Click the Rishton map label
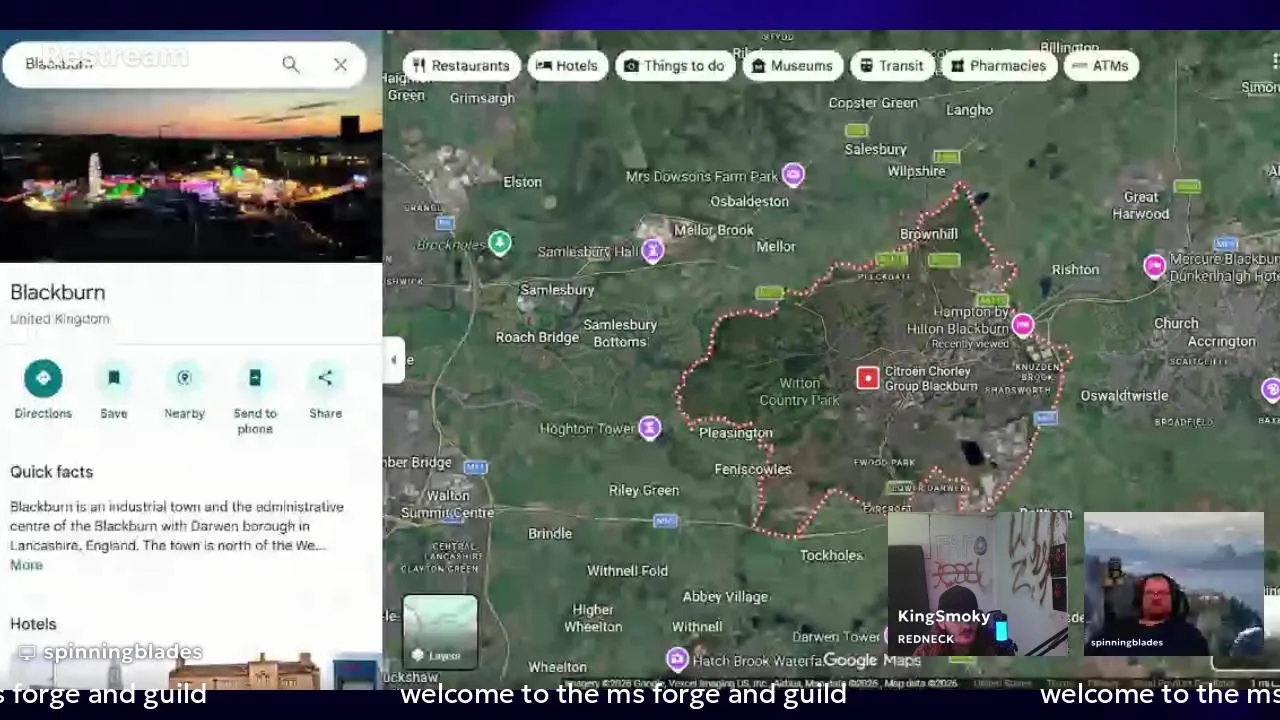 pos(1075,269)
